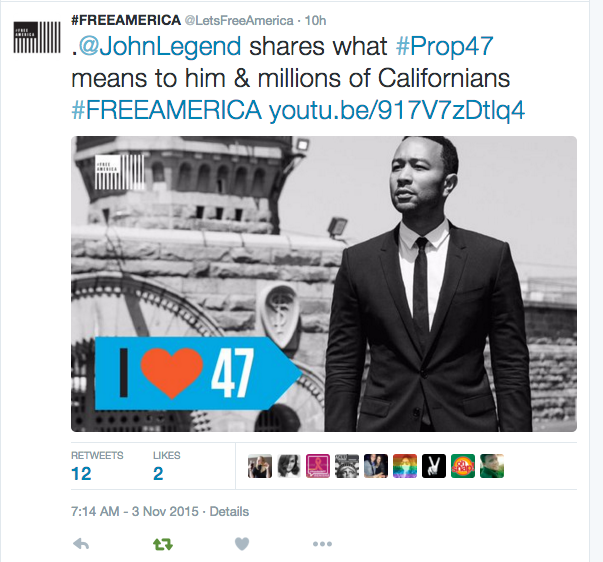Image resolution: width=603 pixels, height=562 pixels.
Task: Click the Statue of Liberty avatar
Action: pyautogui.click(x=347, y=466)
